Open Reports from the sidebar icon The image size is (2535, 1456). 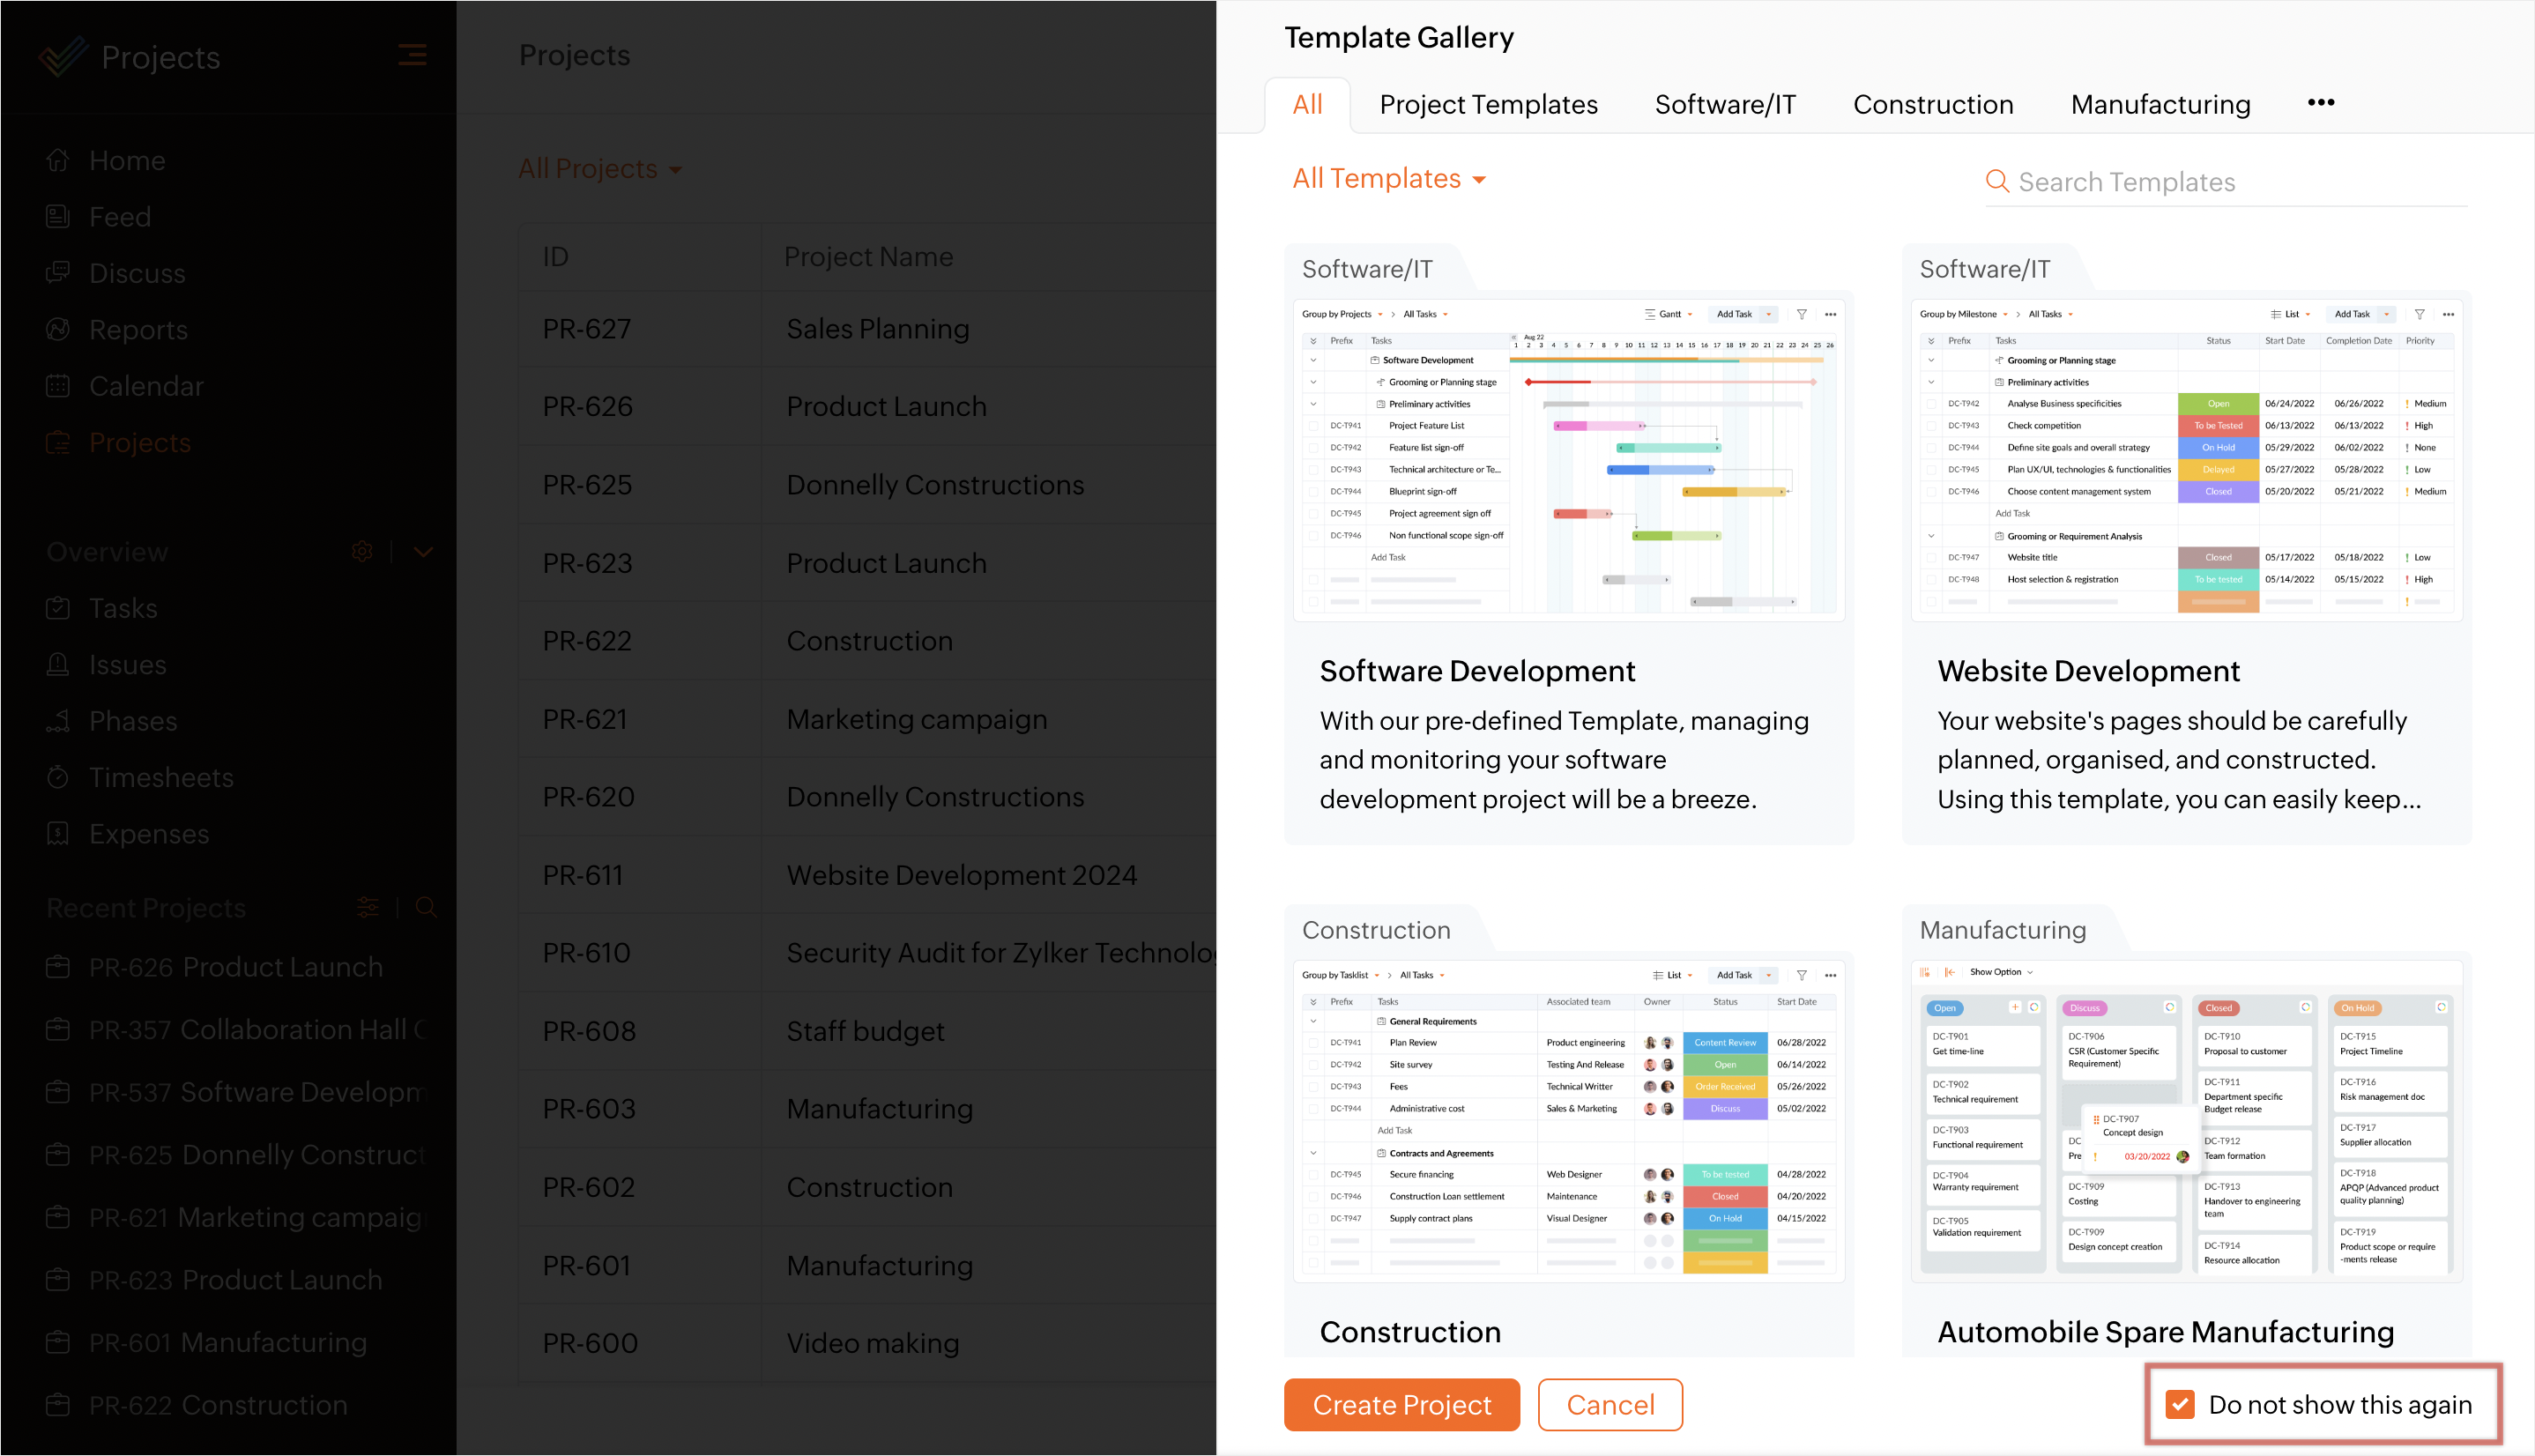tap(58, 329)
